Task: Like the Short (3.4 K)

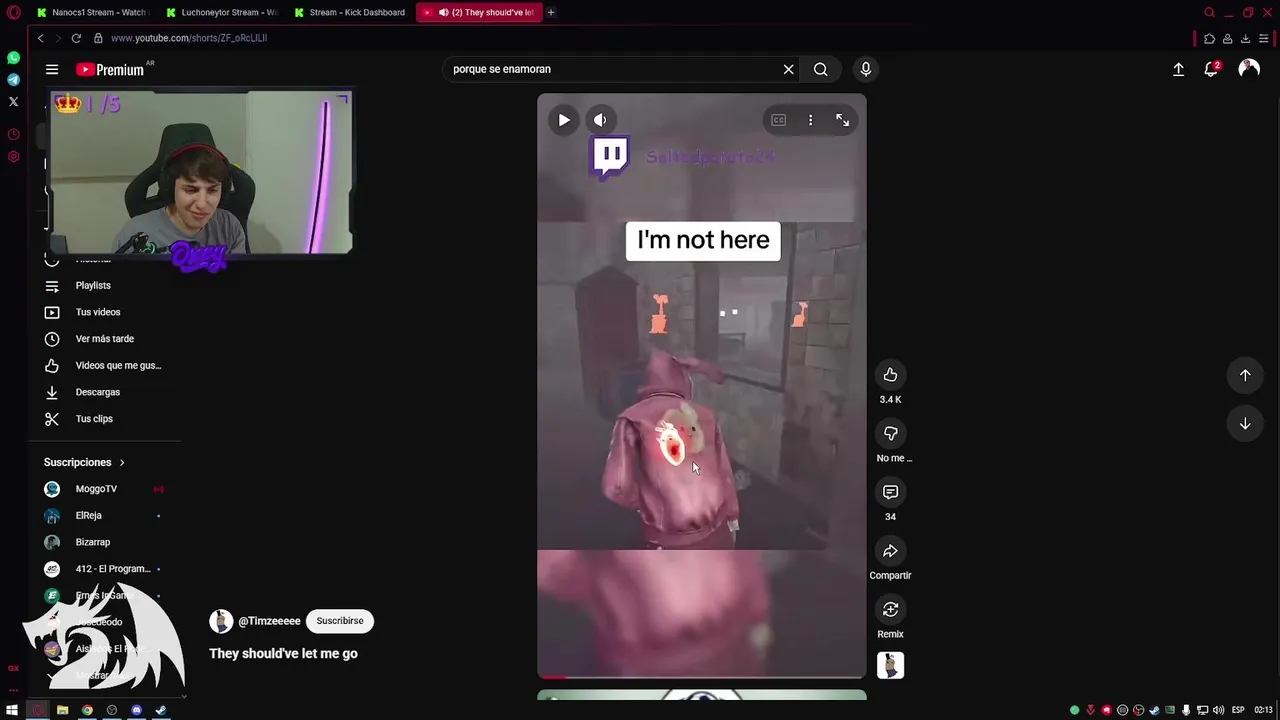Action: 890,375
